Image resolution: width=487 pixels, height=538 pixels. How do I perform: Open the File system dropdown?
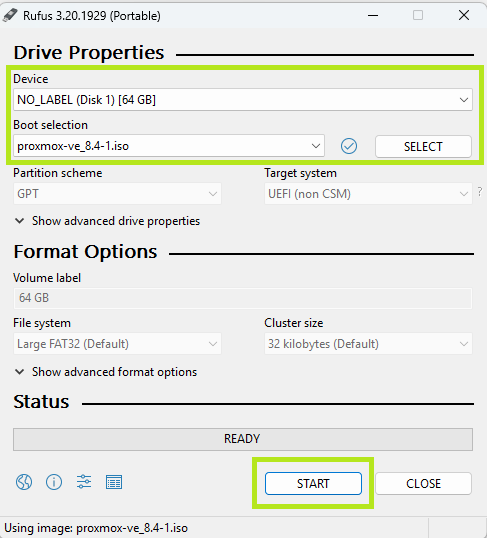click(117, 343)
